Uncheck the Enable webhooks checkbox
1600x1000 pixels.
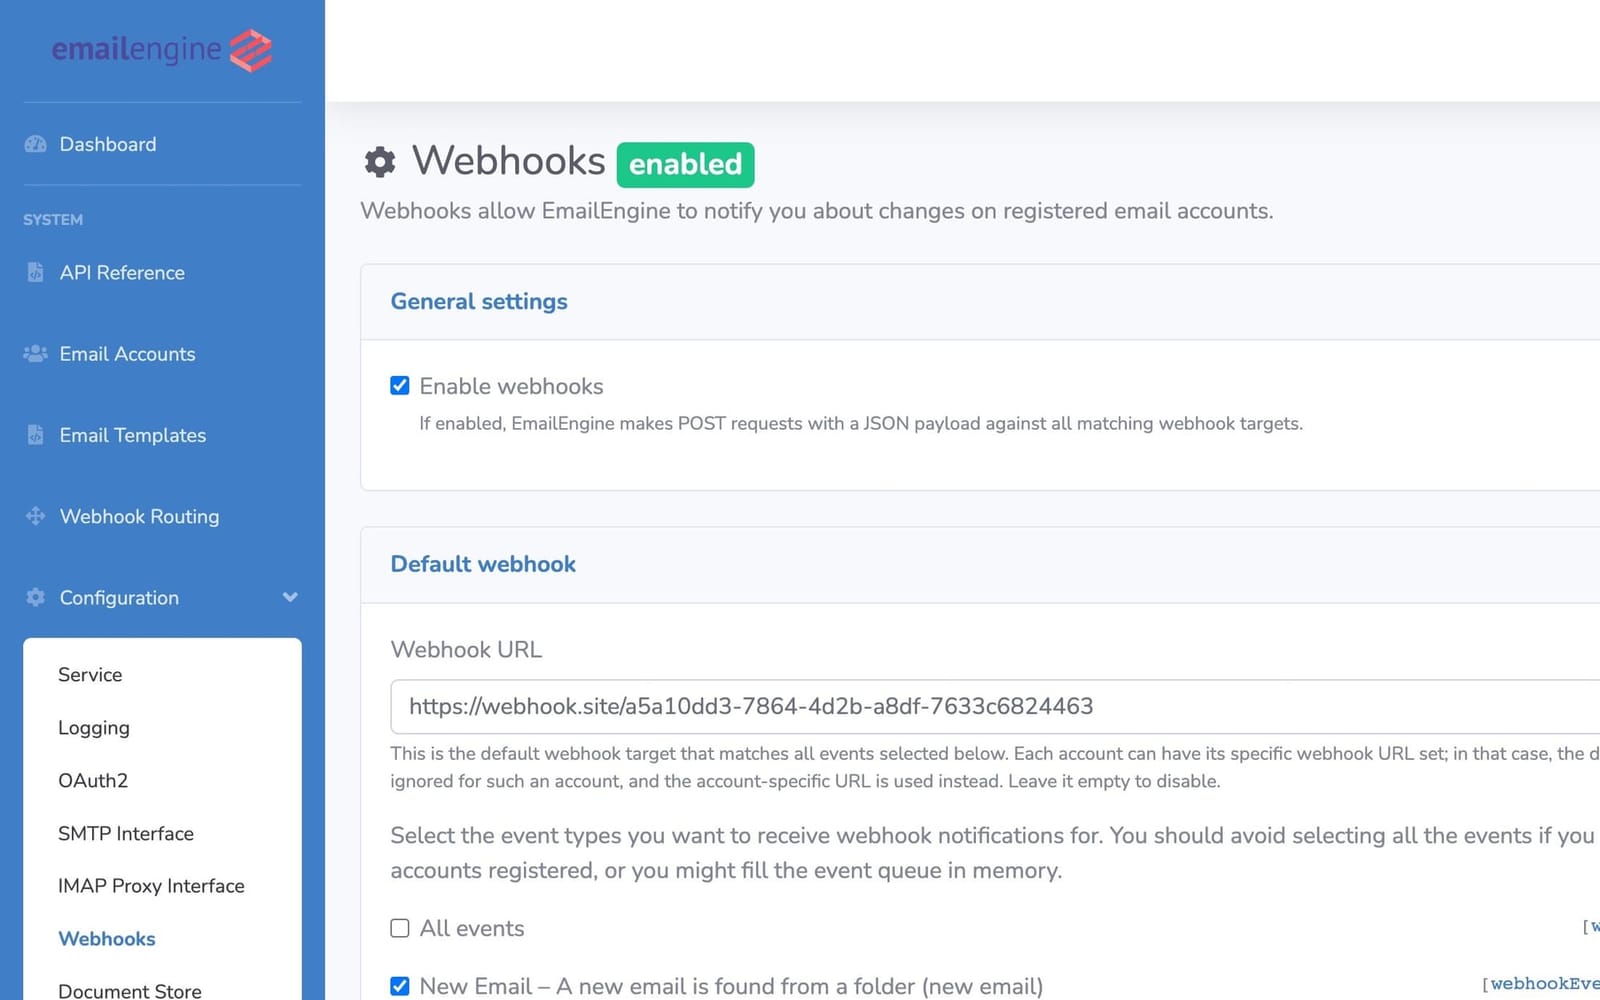tap(400, 385)
